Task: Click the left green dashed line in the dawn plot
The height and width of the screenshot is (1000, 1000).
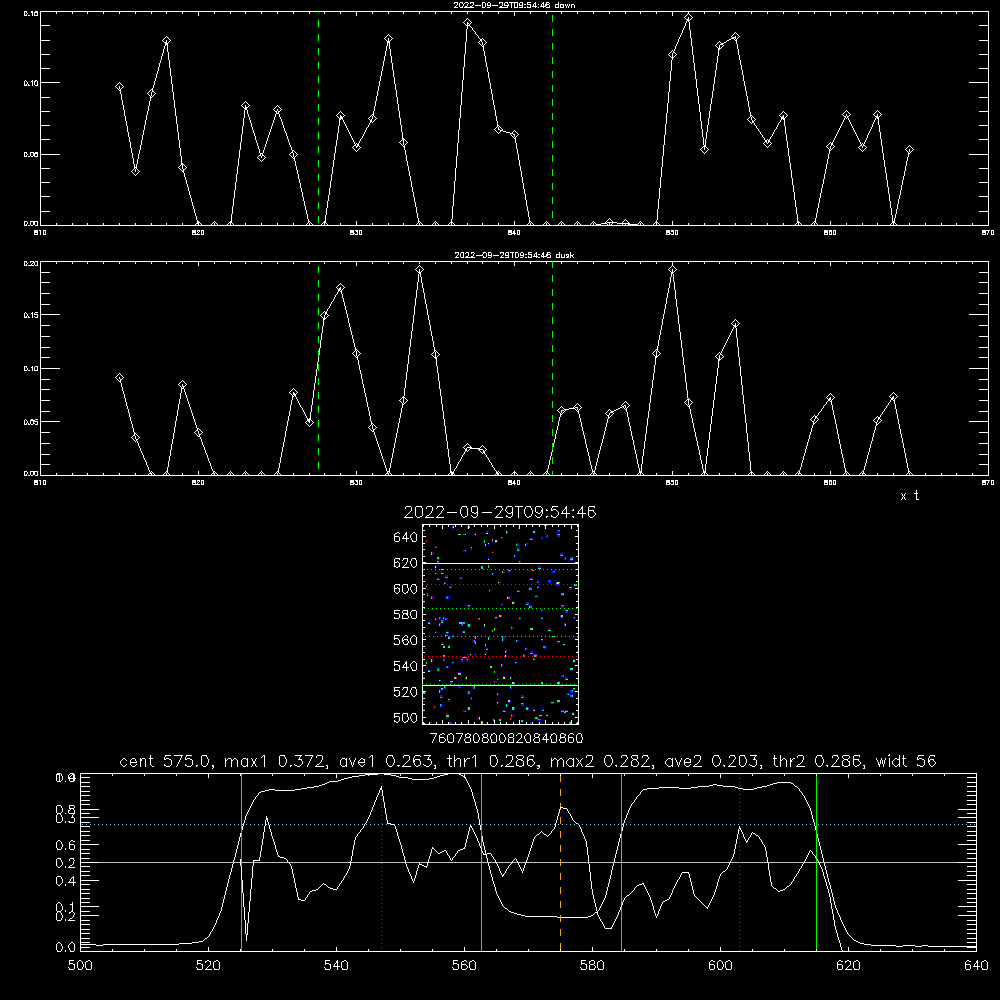Action: pos(318,118)
